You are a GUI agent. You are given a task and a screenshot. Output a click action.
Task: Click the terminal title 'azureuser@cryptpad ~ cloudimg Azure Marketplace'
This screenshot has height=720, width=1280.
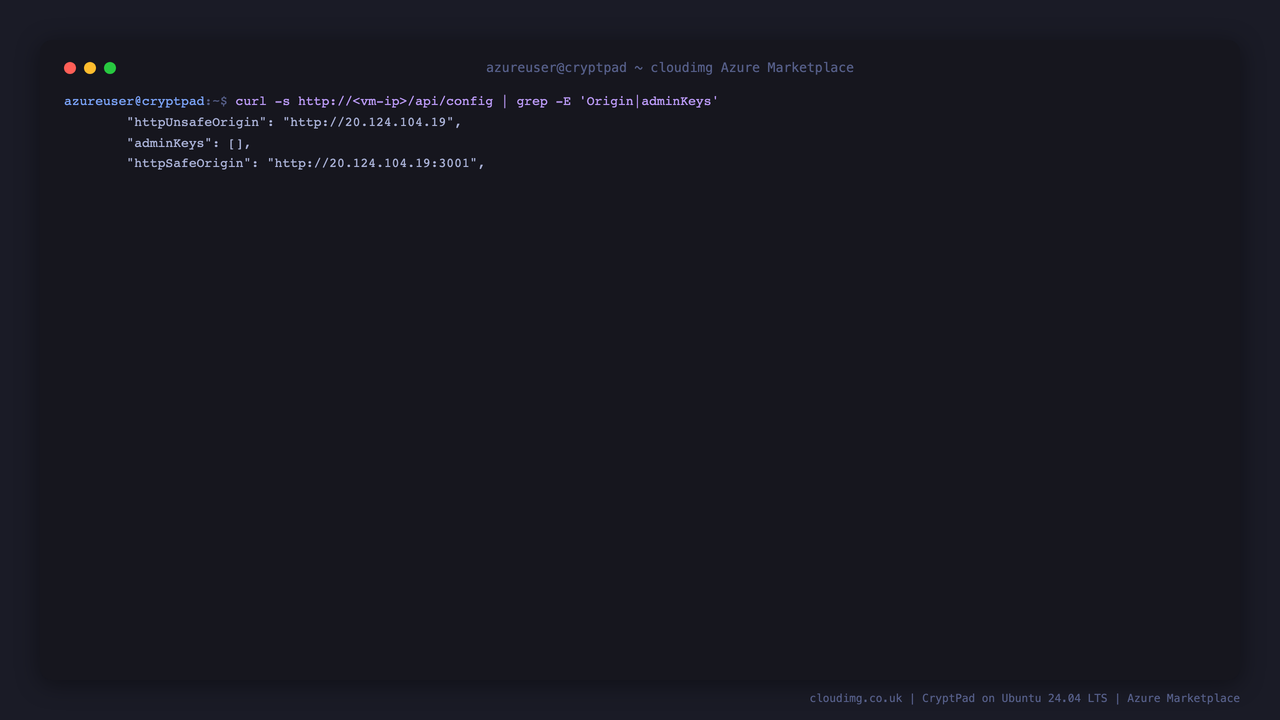pos(670,68)
